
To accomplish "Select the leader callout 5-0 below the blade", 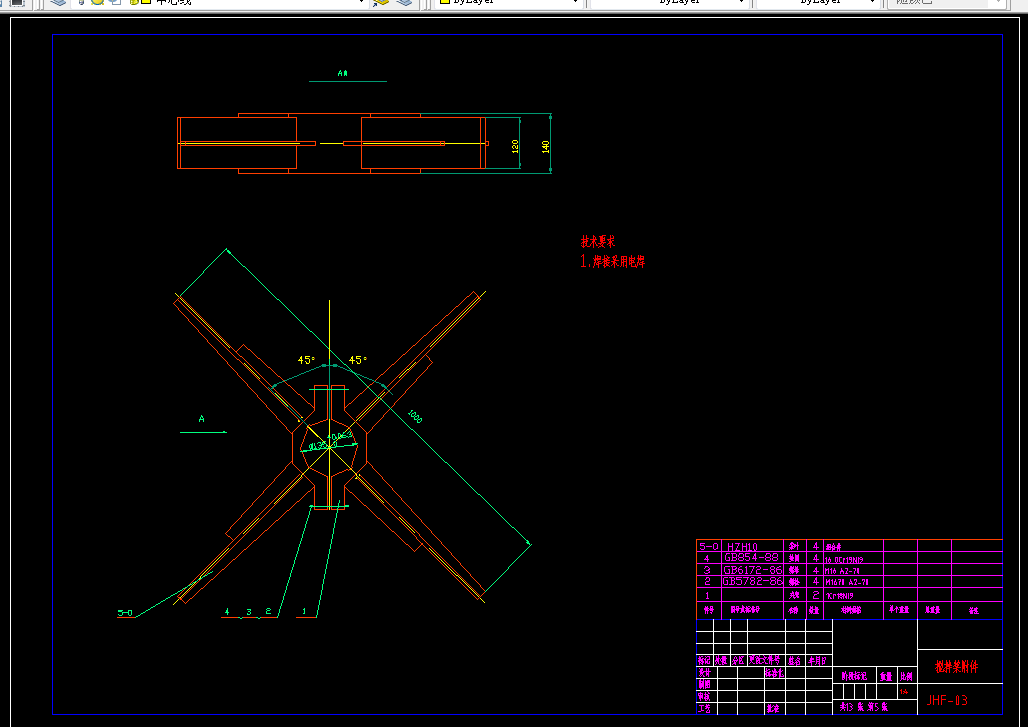I will (125, 613).
